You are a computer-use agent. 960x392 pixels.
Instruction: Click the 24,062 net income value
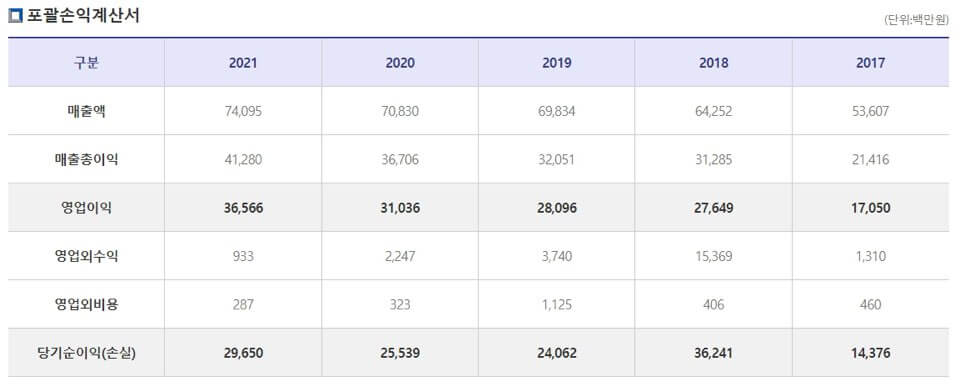click(557, 353)
